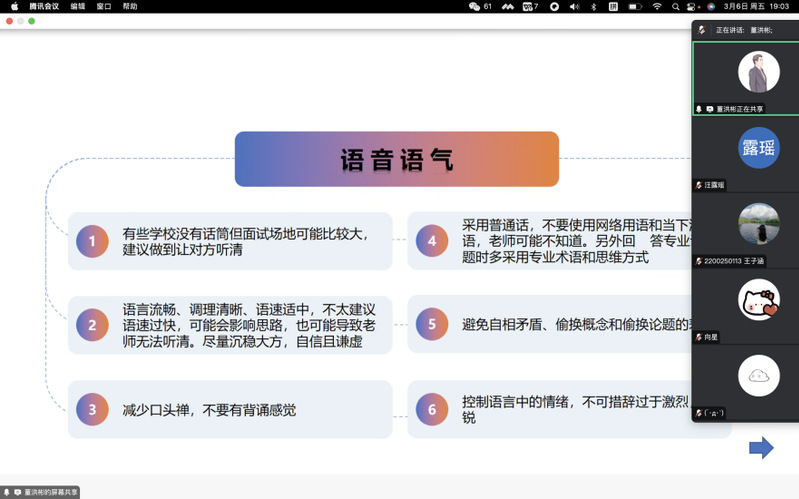Open the Apple menu

tap(14, 6)
